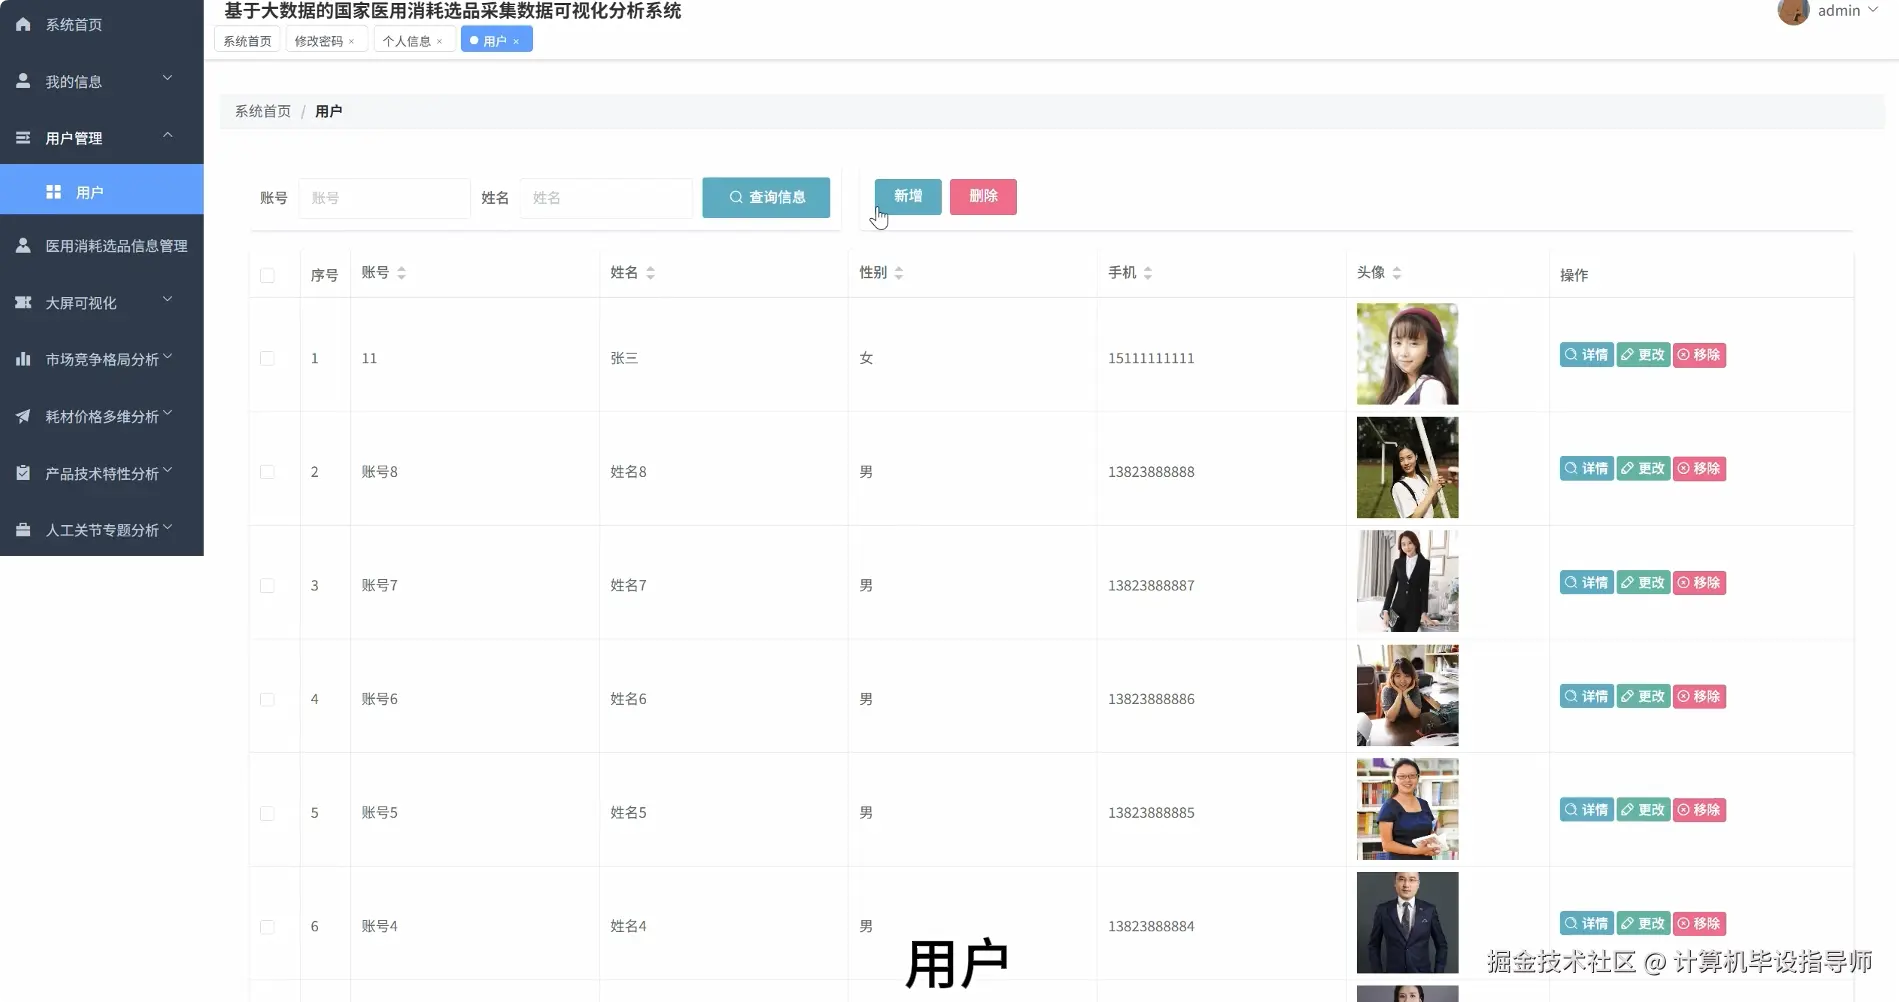Open 医用消耗选品信息管理 in sidebar
Image resolution: width=1899 pixels, height=1002 pixels.
coord(102,246)
